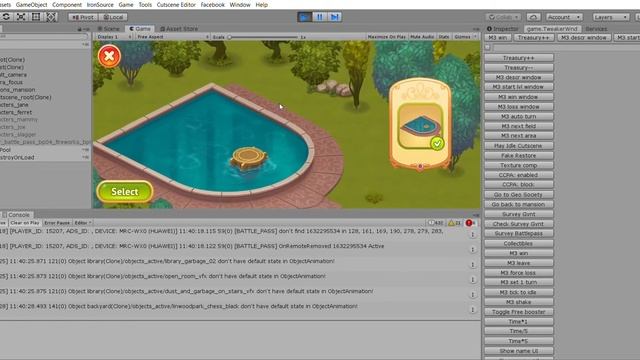Click info icon of dust_and_garbage log row
Image resolution: width=640 pixels, height=360 pixels.
tap(473, 295)
